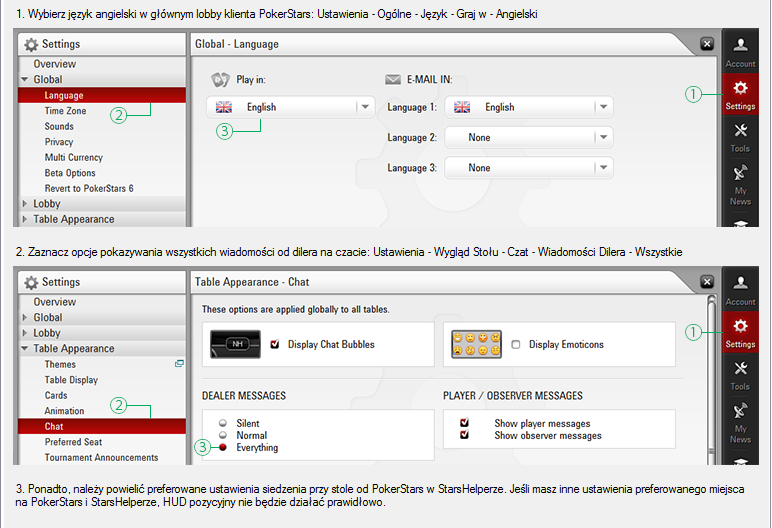
Task: Open Tools icon beside the Table Appearance - Chat panel
Action: pyautogui.click(x=740, y=375)
